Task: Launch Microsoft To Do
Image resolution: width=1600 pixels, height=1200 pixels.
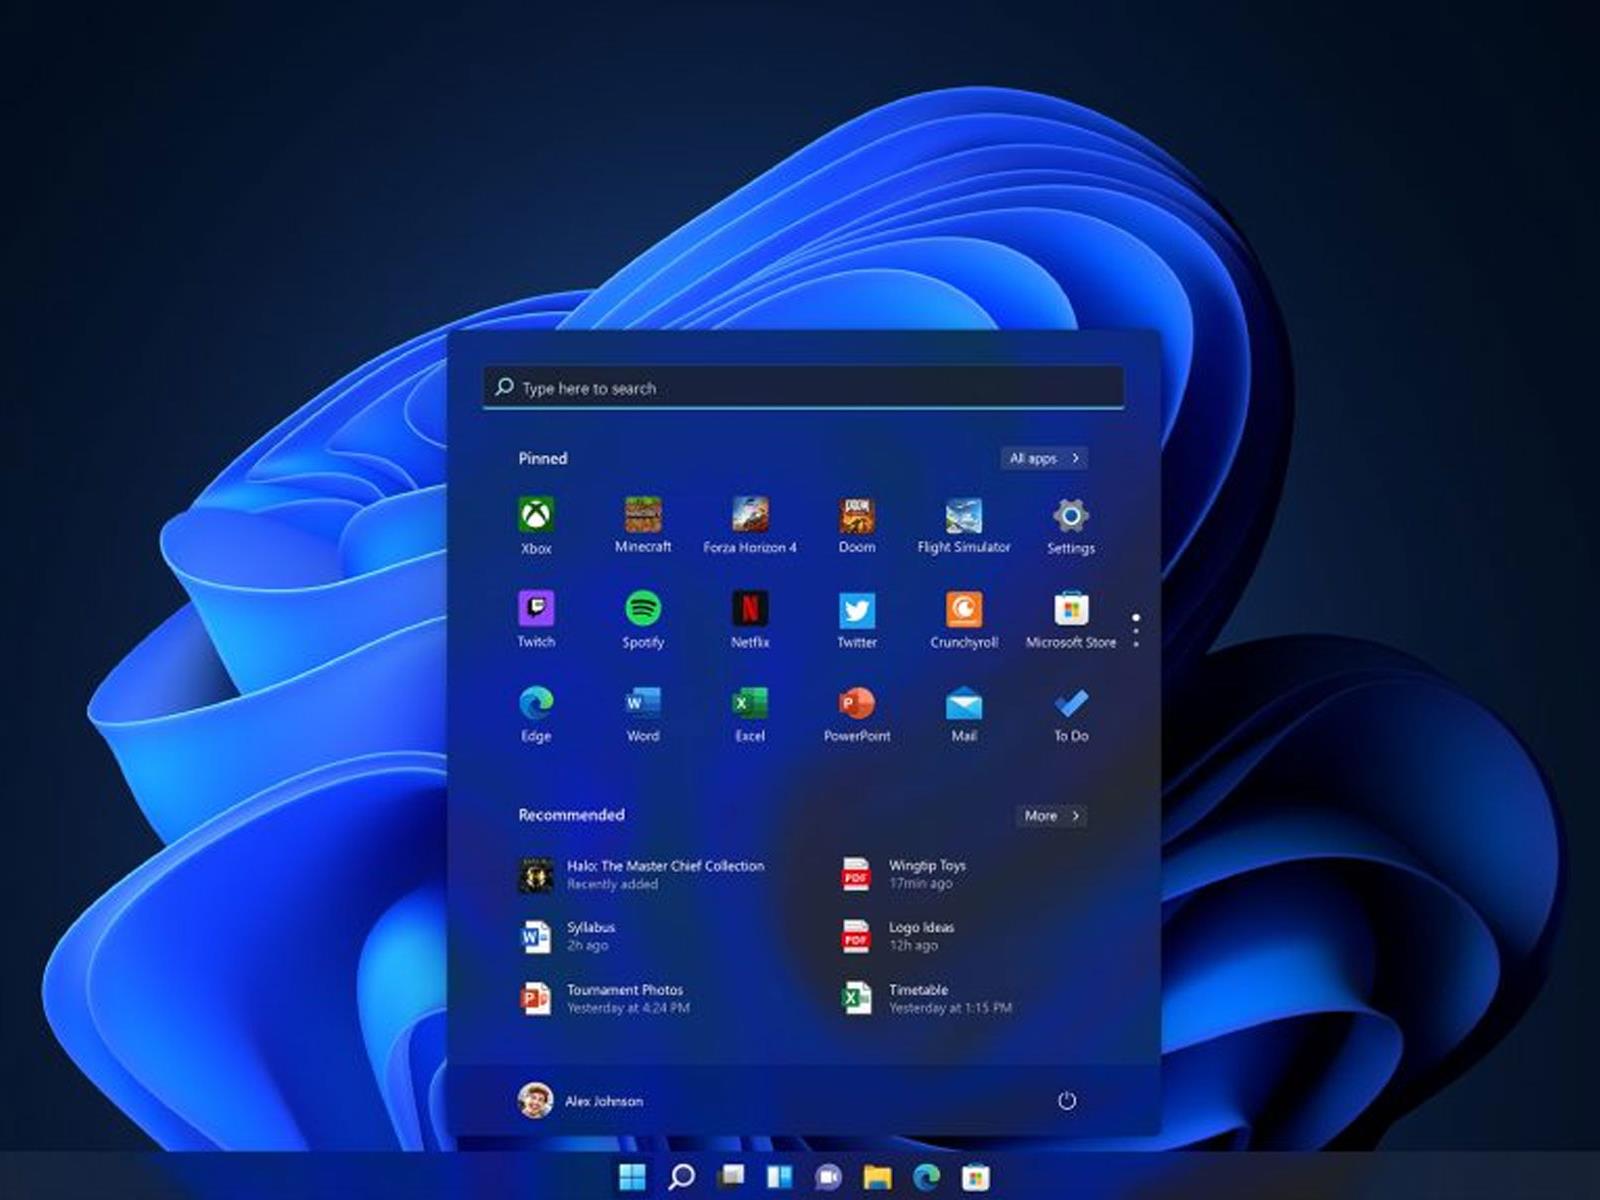Action: [x=1070, y=705]
